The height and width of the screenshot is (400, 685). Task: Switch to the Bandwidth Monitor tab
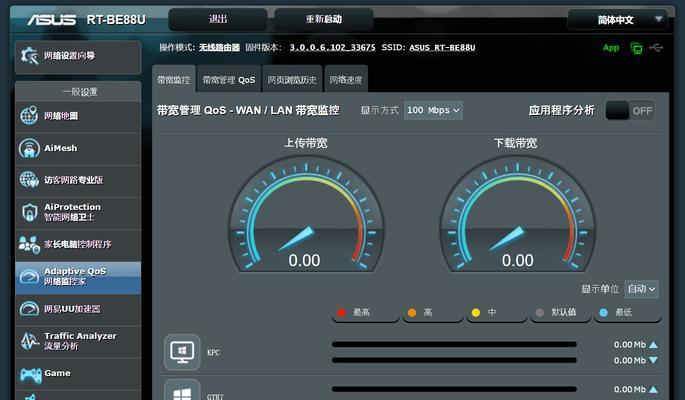point(174,79)
